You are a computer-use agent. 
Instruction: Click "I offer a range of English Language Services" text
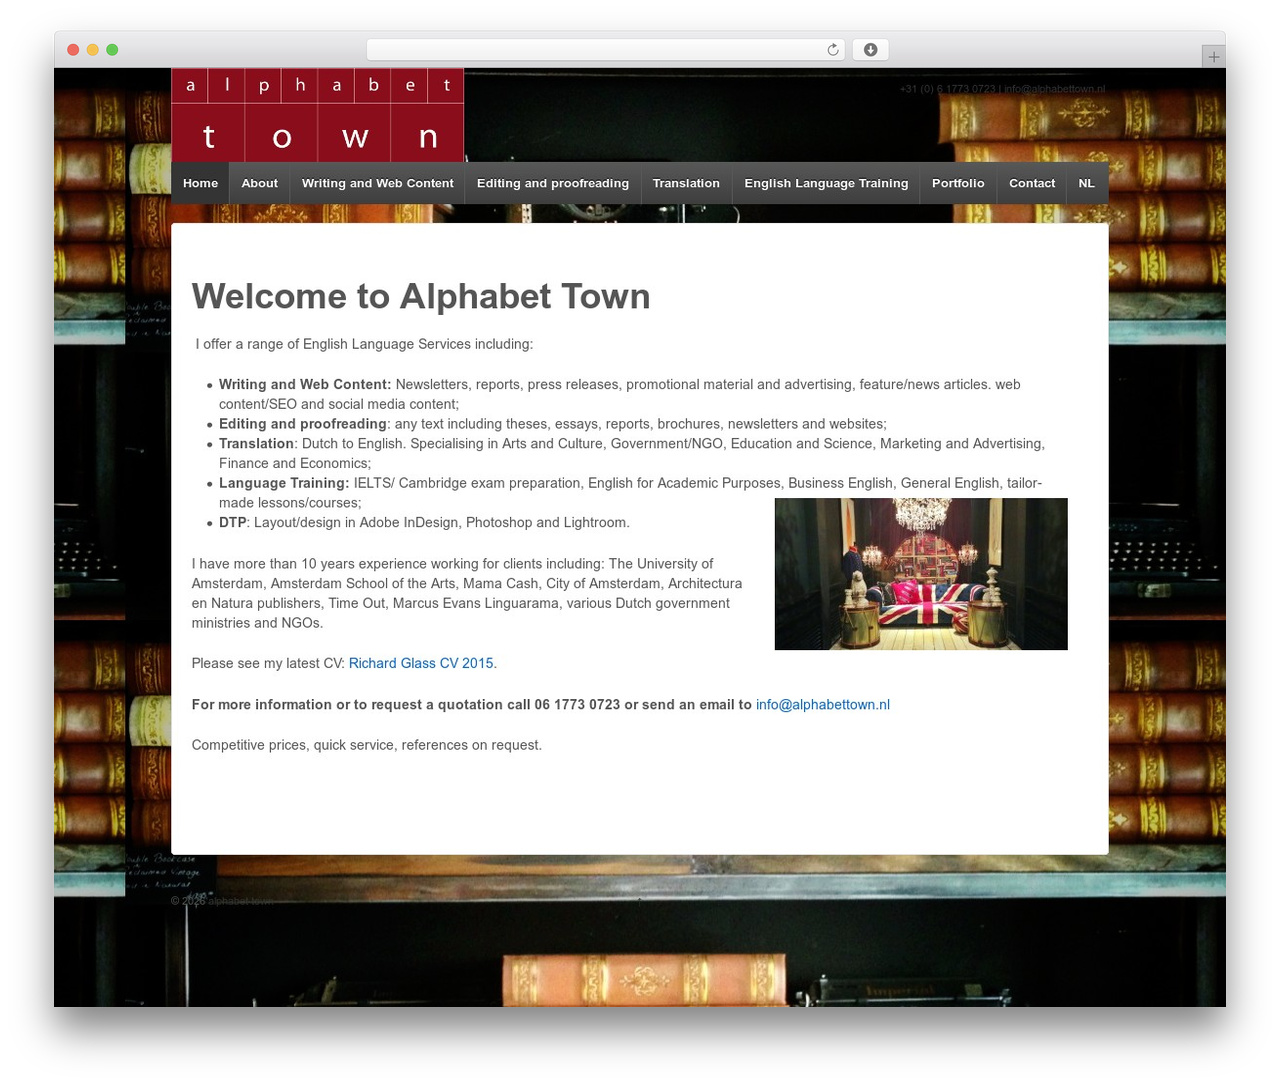coord(364,344)
